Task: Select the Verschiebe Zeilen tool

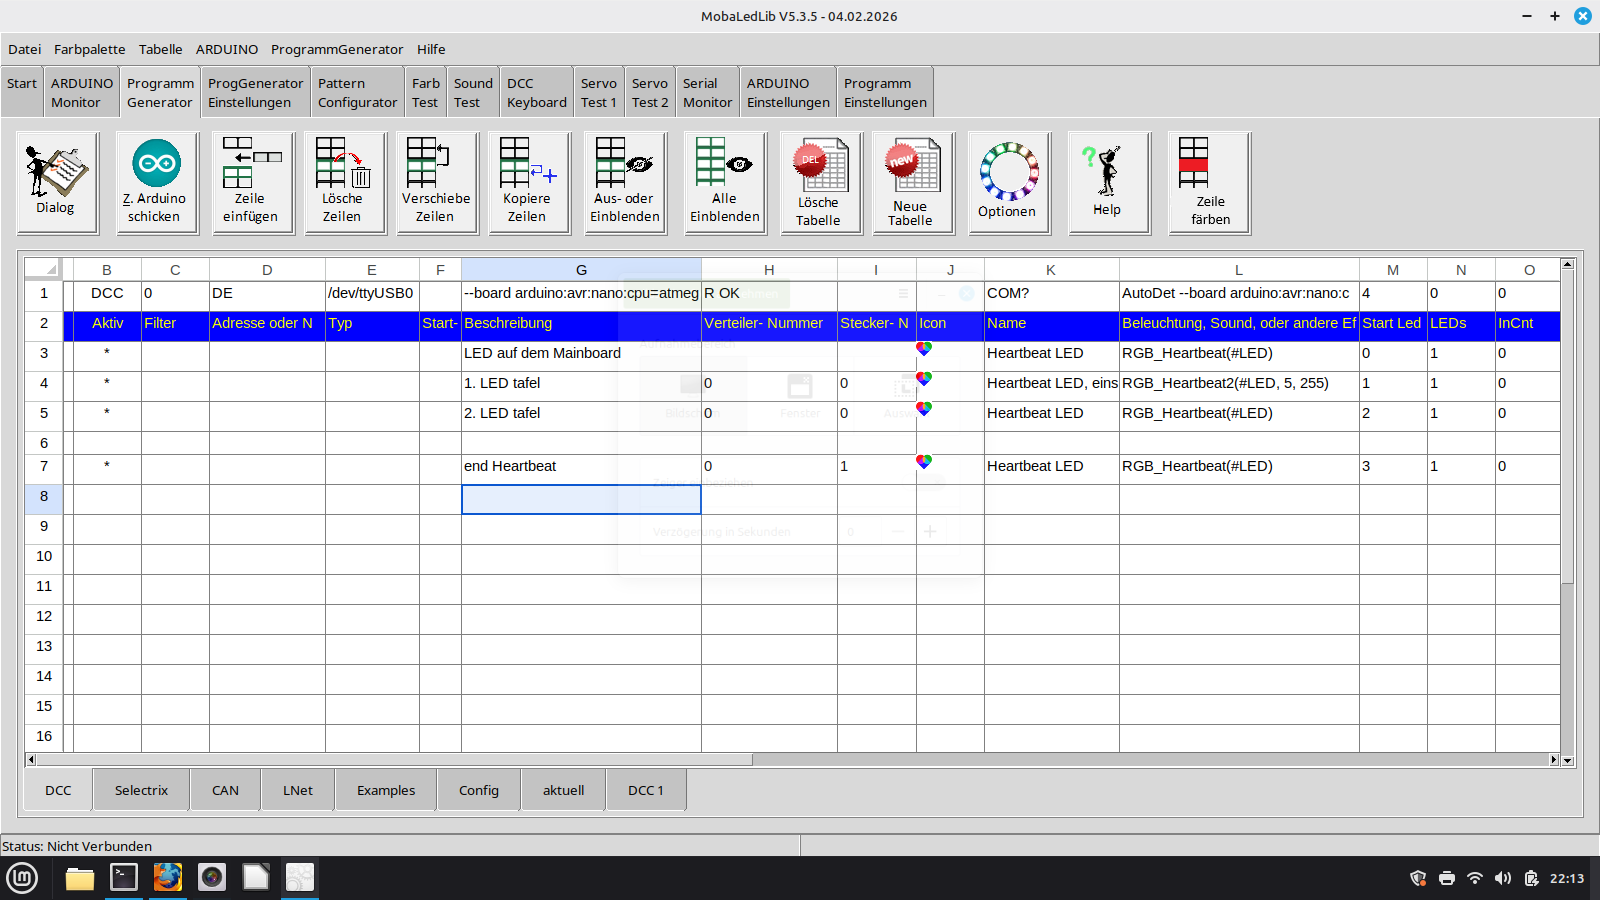Action: click(x=436, y=182)
